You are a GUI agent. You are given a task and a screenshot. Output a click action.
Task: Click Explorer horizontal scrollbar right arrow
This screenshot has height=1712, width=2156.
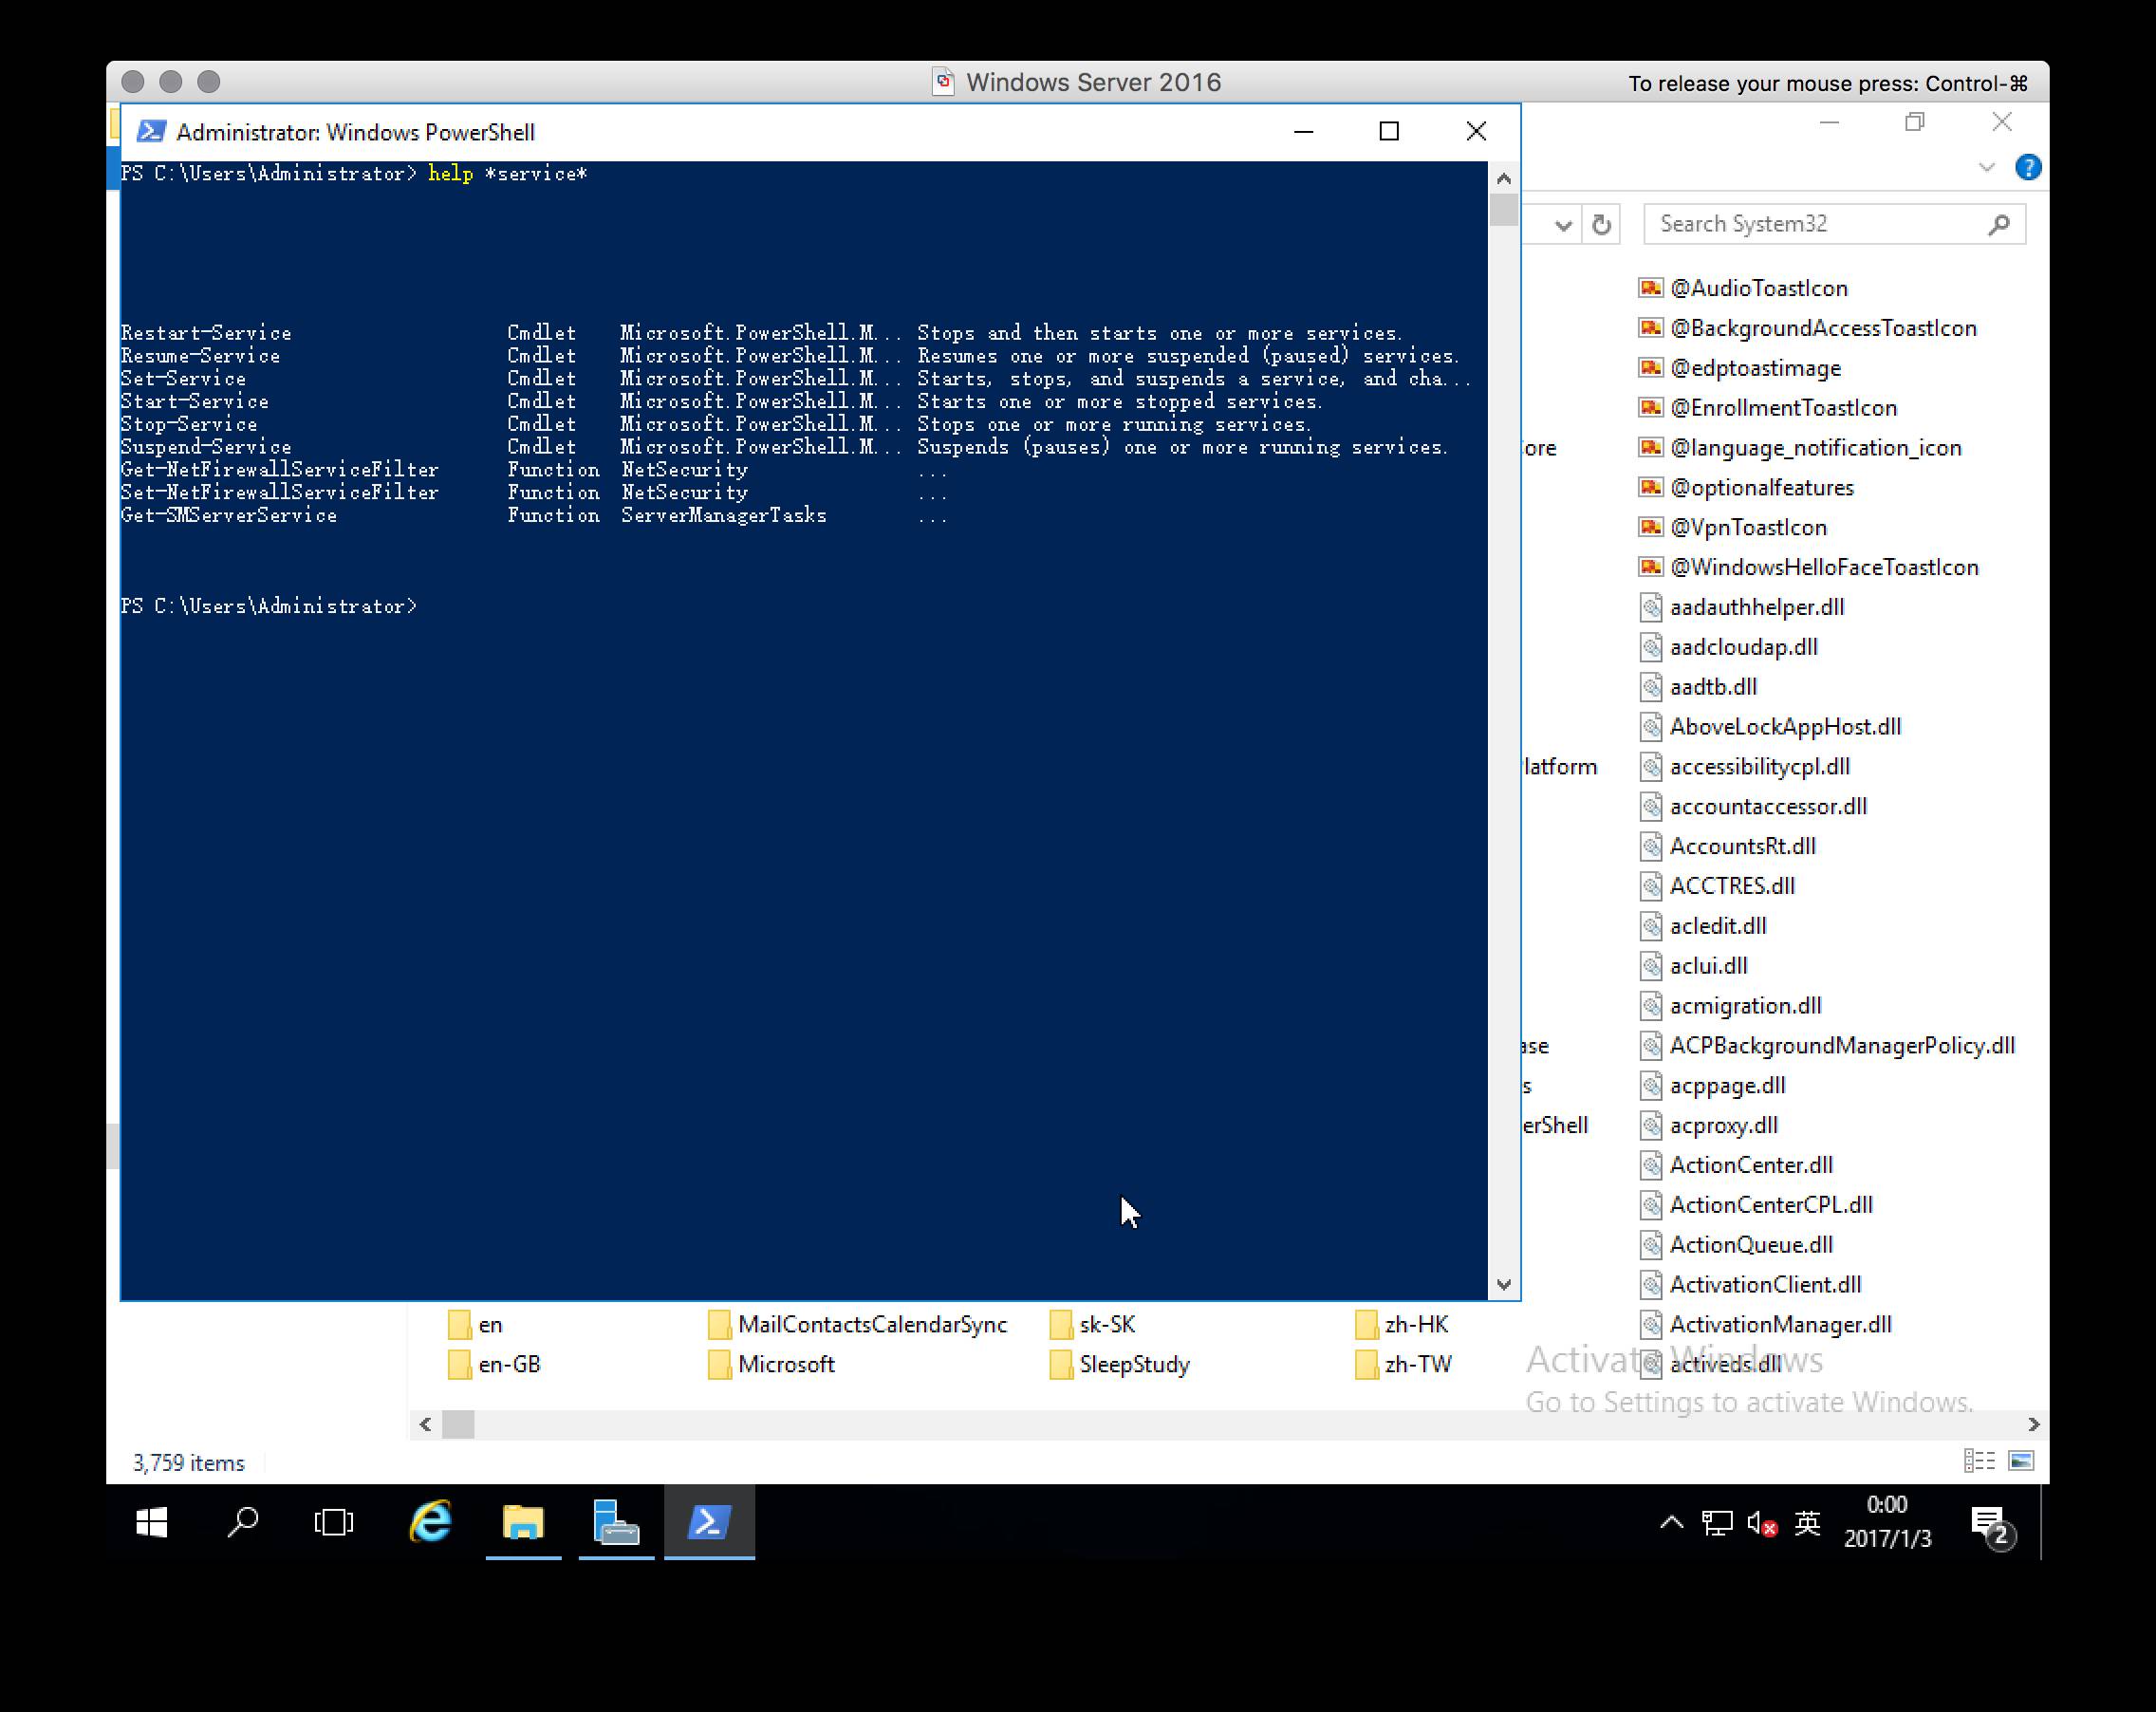click(x=2034, y=1424)
